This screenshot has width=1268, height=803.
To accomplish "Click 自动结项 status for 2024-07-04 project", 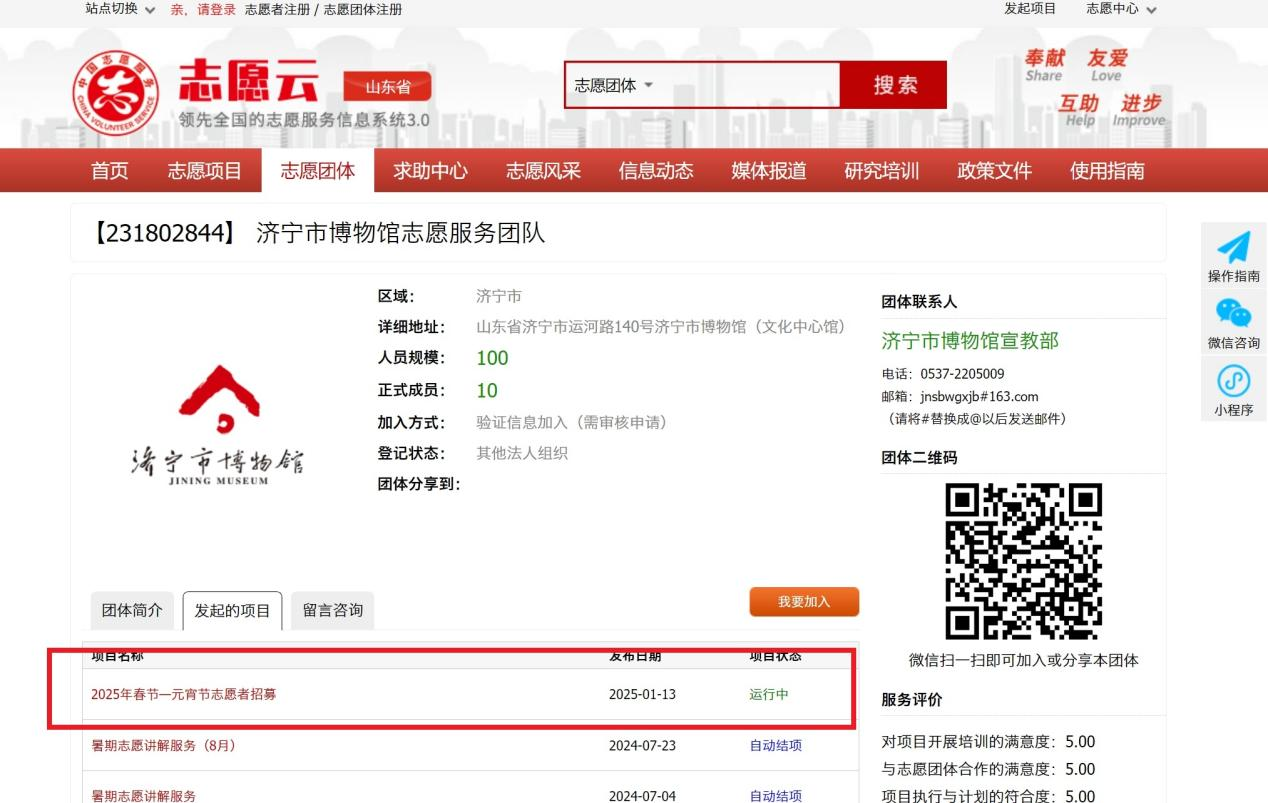I will [x=776, y=796].
